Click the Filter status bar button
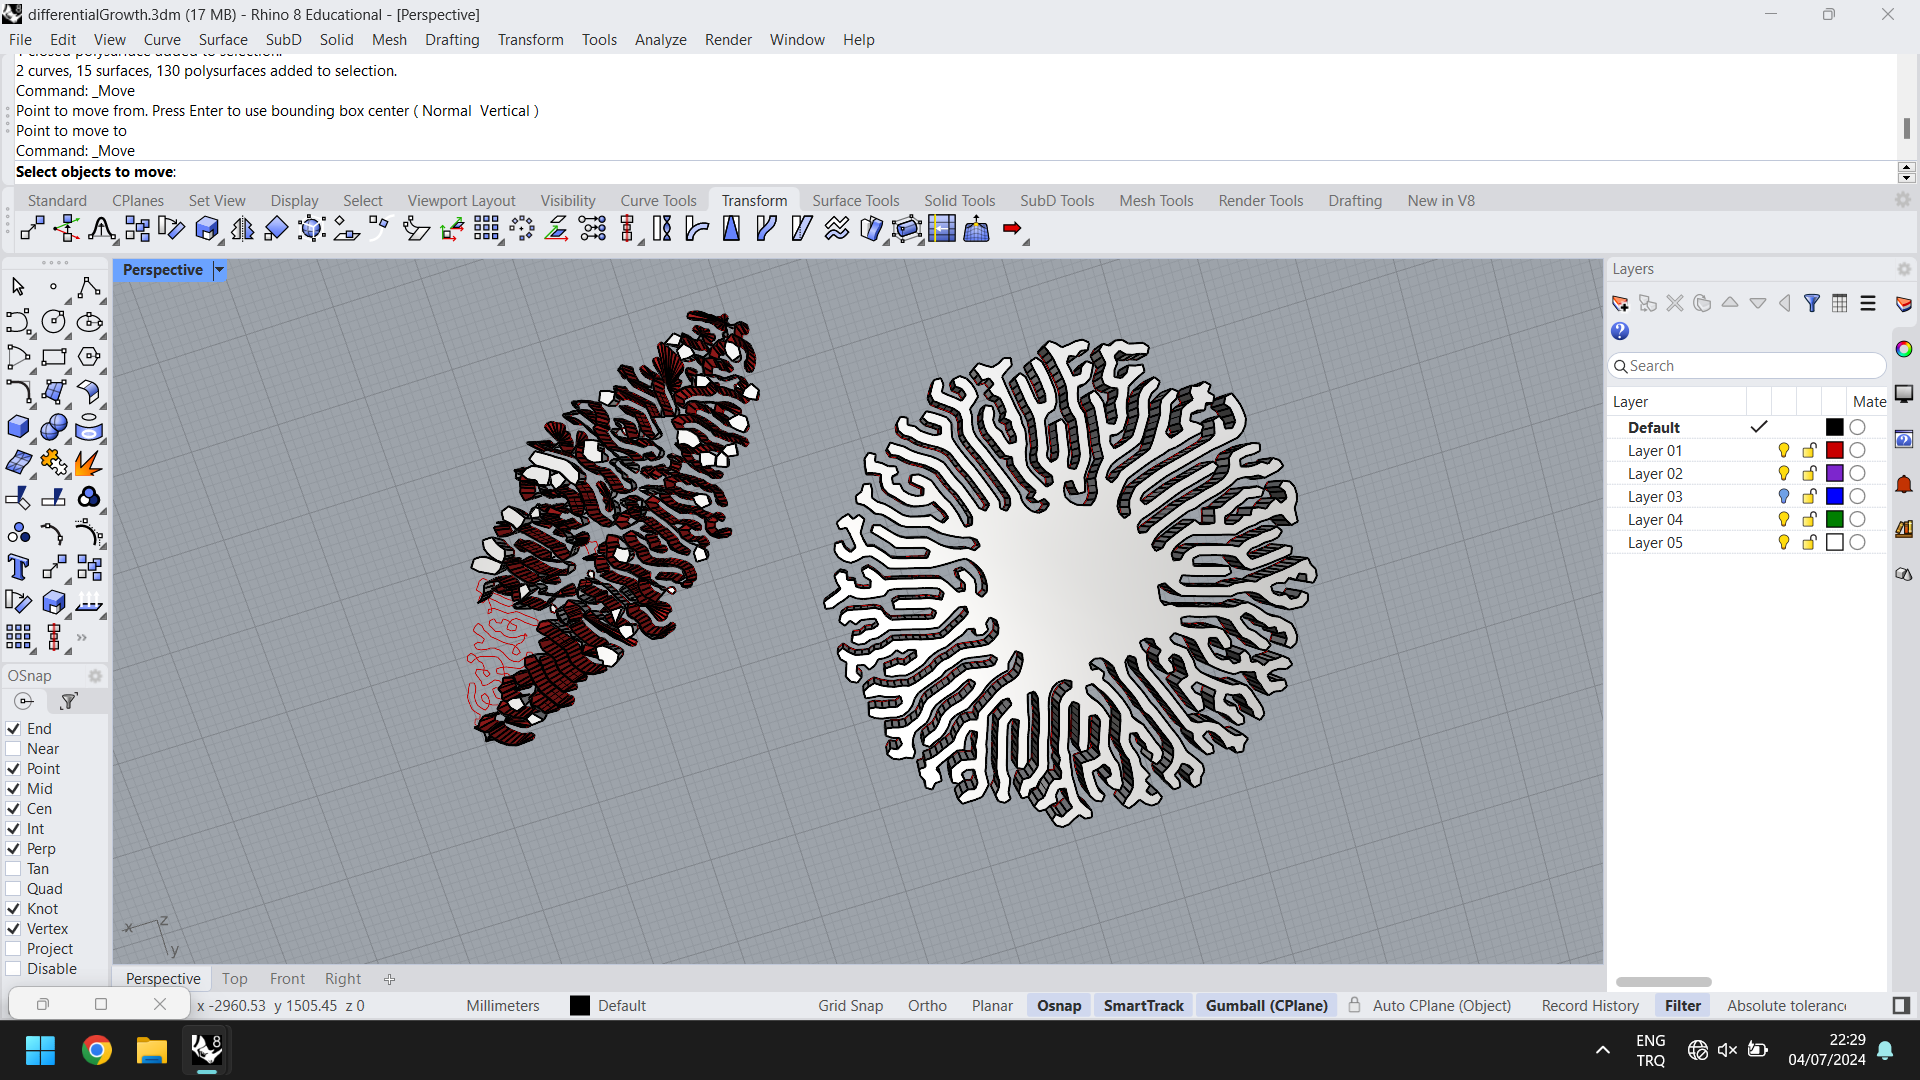This screenshot has height=1080, width=1920. [x=1682, y=1006]
